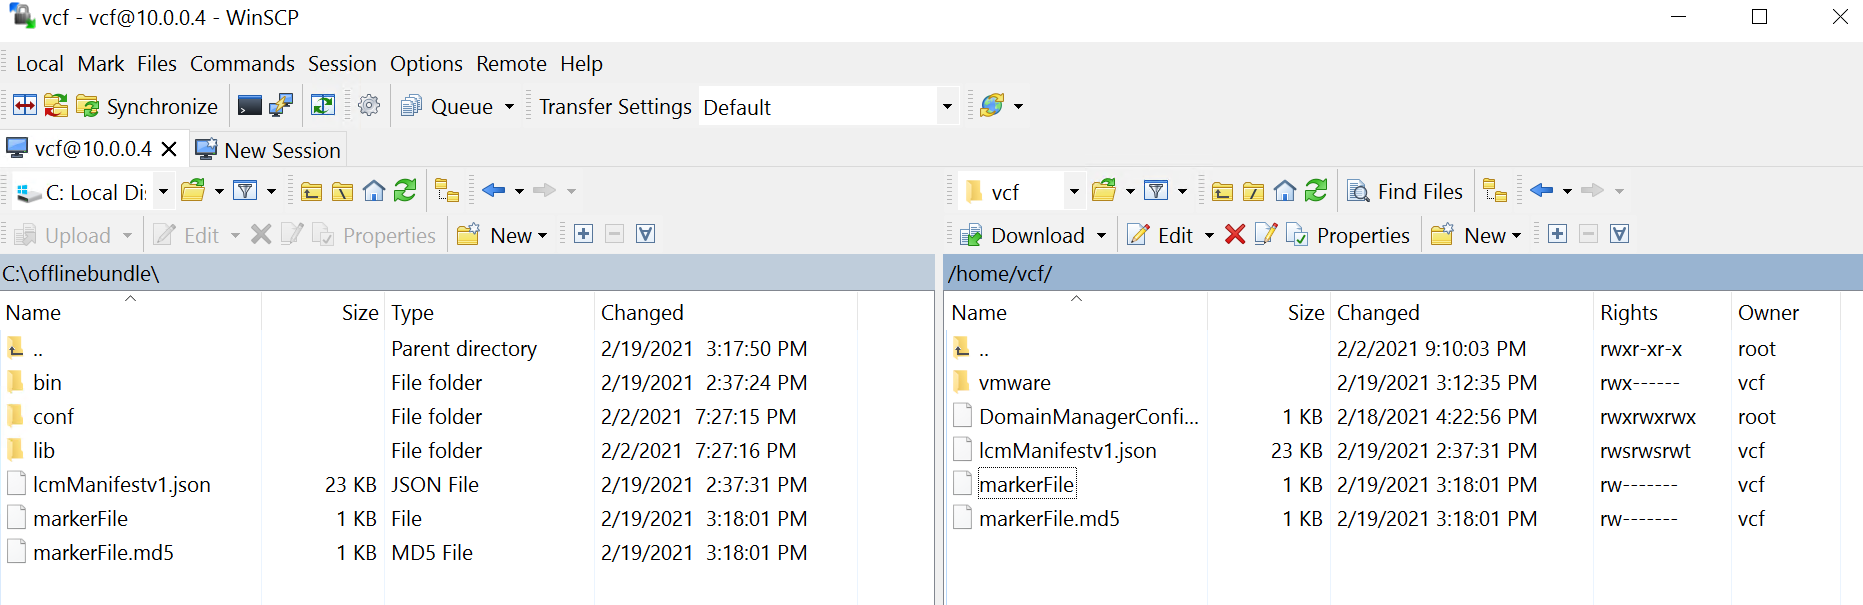Screen dimensions: 1863x605
Task: Toggle Queue list button in toolbar
Action: tap(448, 106)
